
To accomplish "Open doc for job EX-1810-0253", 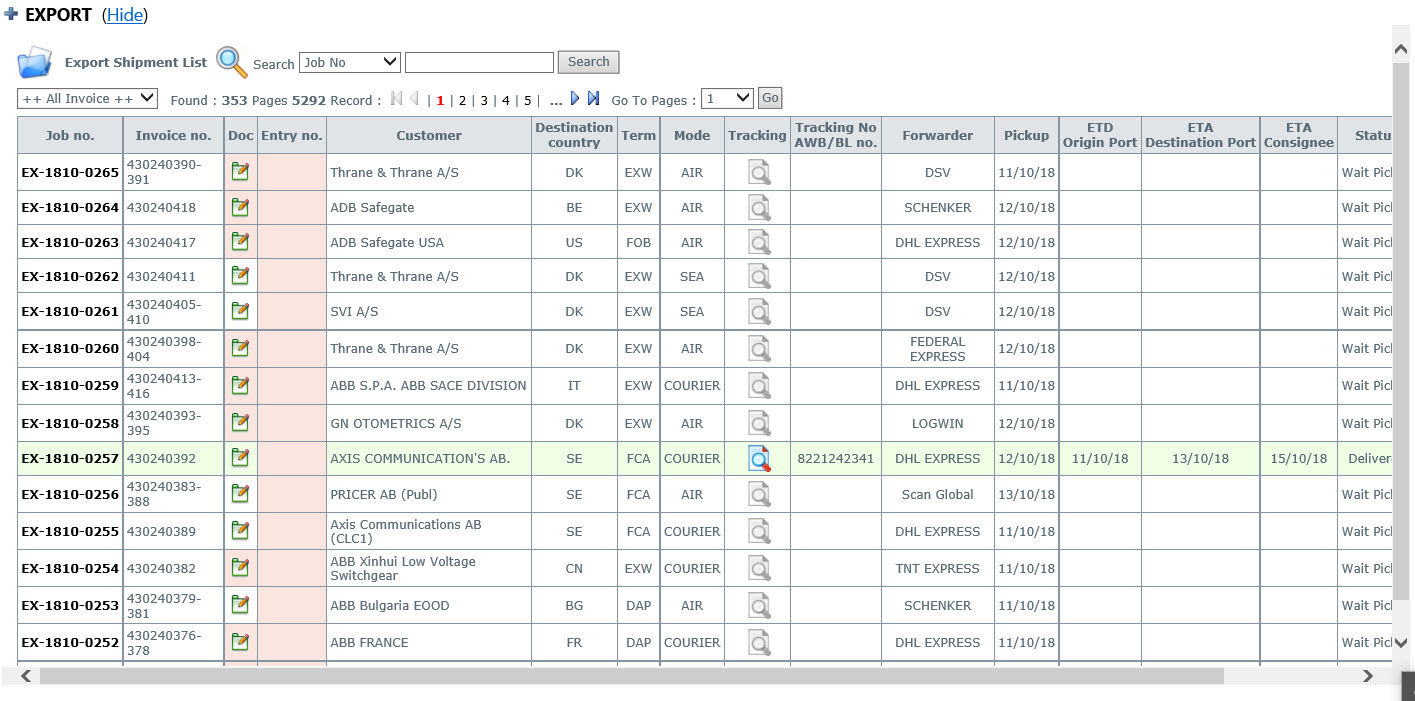I will 240,604.
